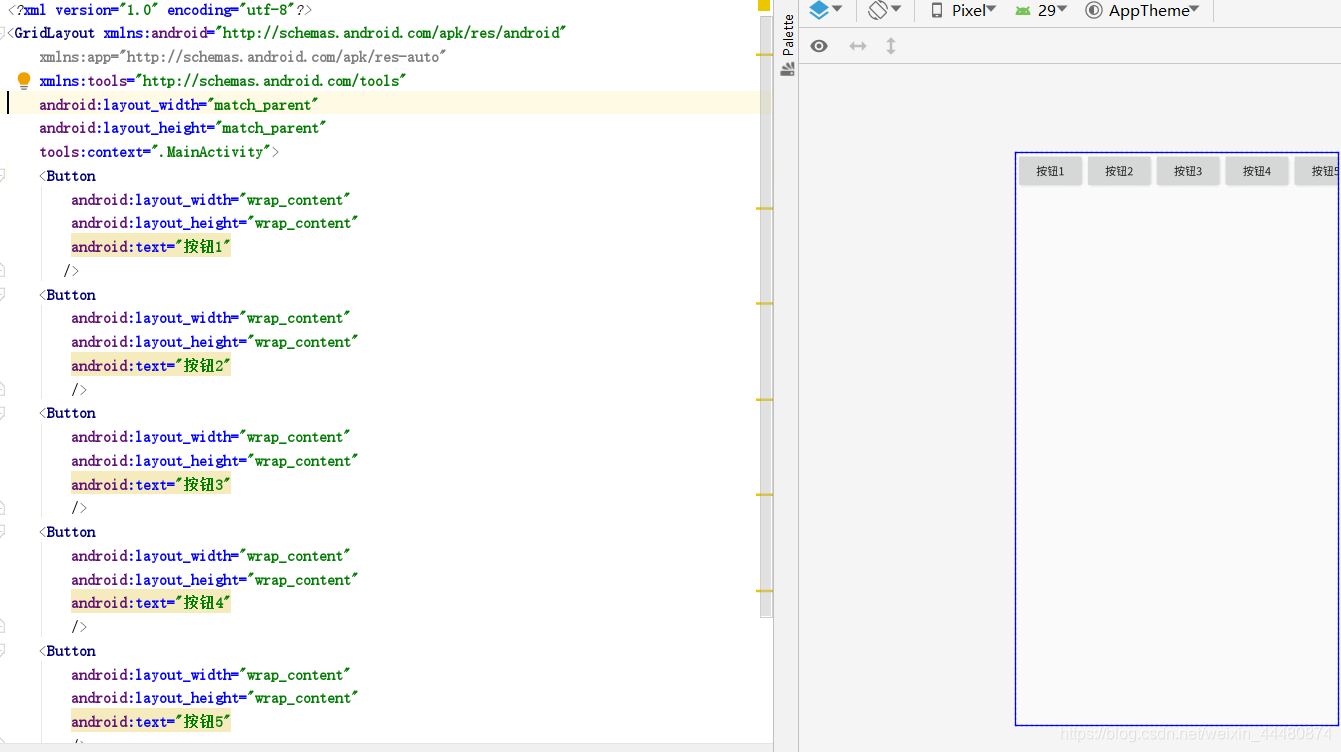Screen dimensions: 1341x752
Task: Click the eye view options icon
Action: (819, 46)
